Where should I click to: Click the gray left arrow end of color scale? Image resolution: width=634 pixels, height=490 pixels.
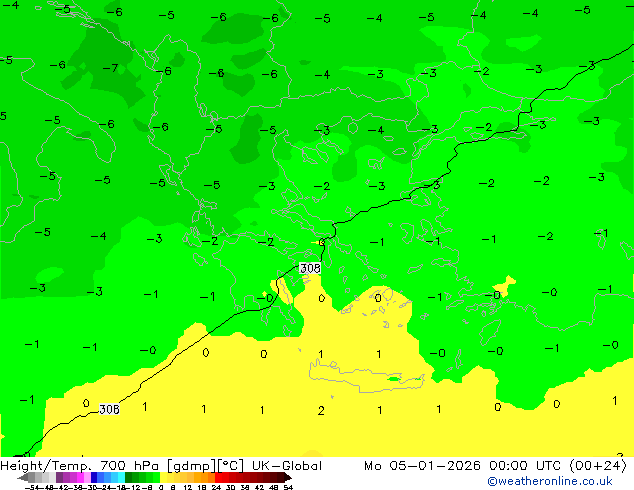23,478
